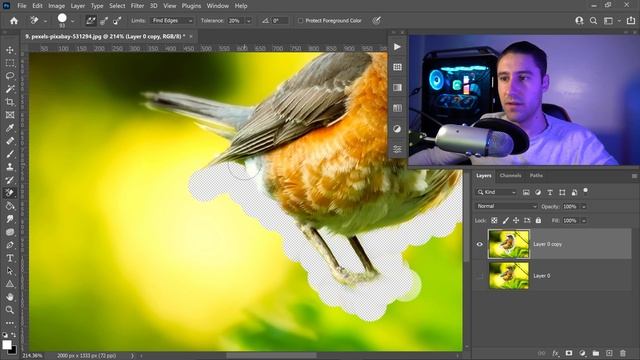Enable Sampling: Background Swatch mode
This screenshot has height=360, width=640.
(117, 20)
